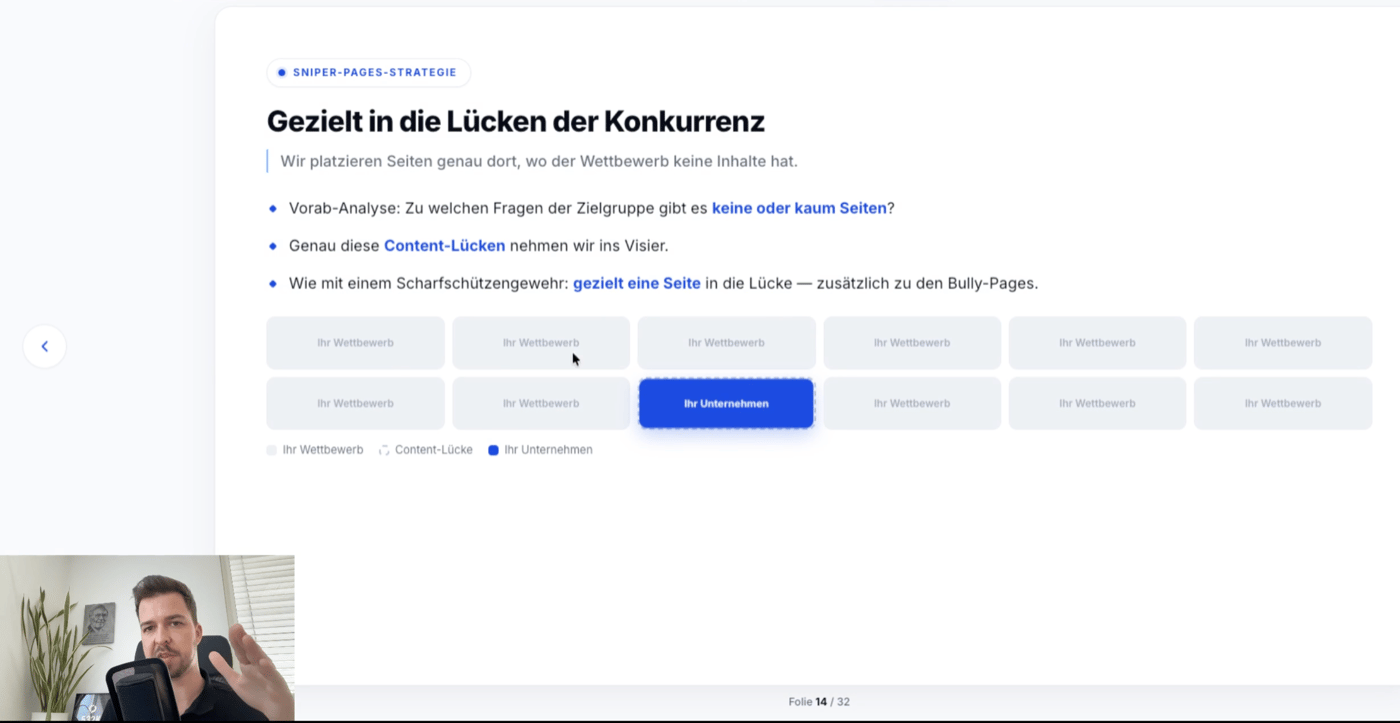Click the presenter webcam video thumbnail

(x=147, y=638)
